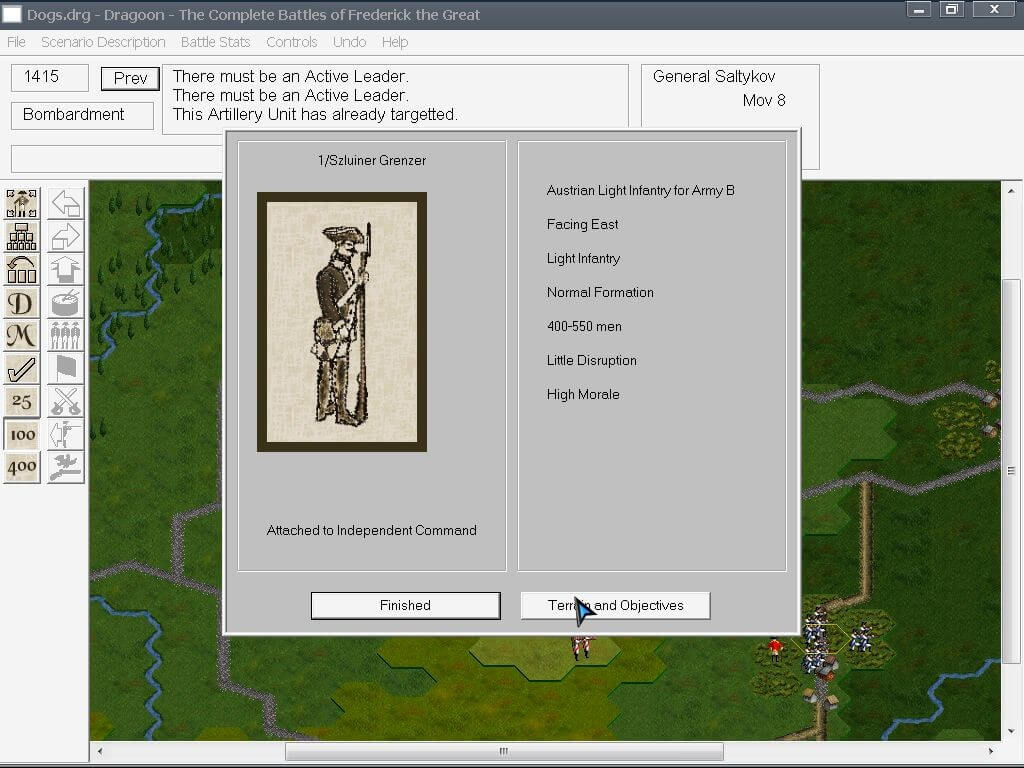This screenshot has height=768, width=1024.
Task: Click the crossed swords melee icon
Action: [66, 401]
